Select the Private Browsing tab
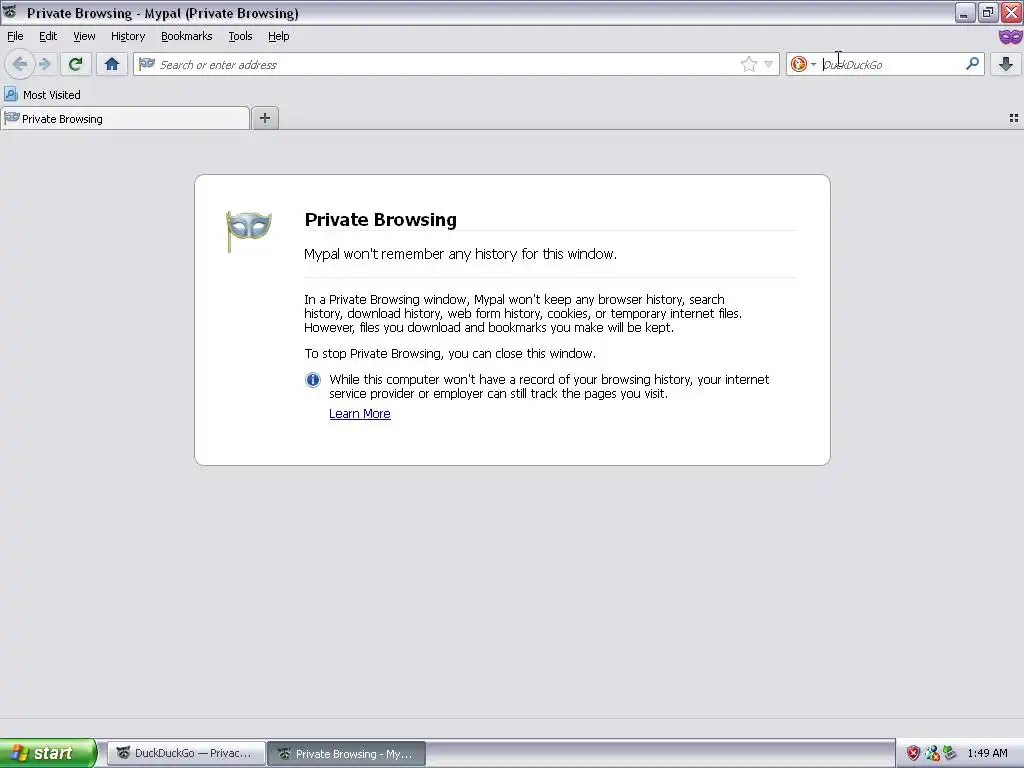Image resolution: width=1024 pixels, height=768 pixels. click(125, 119)
